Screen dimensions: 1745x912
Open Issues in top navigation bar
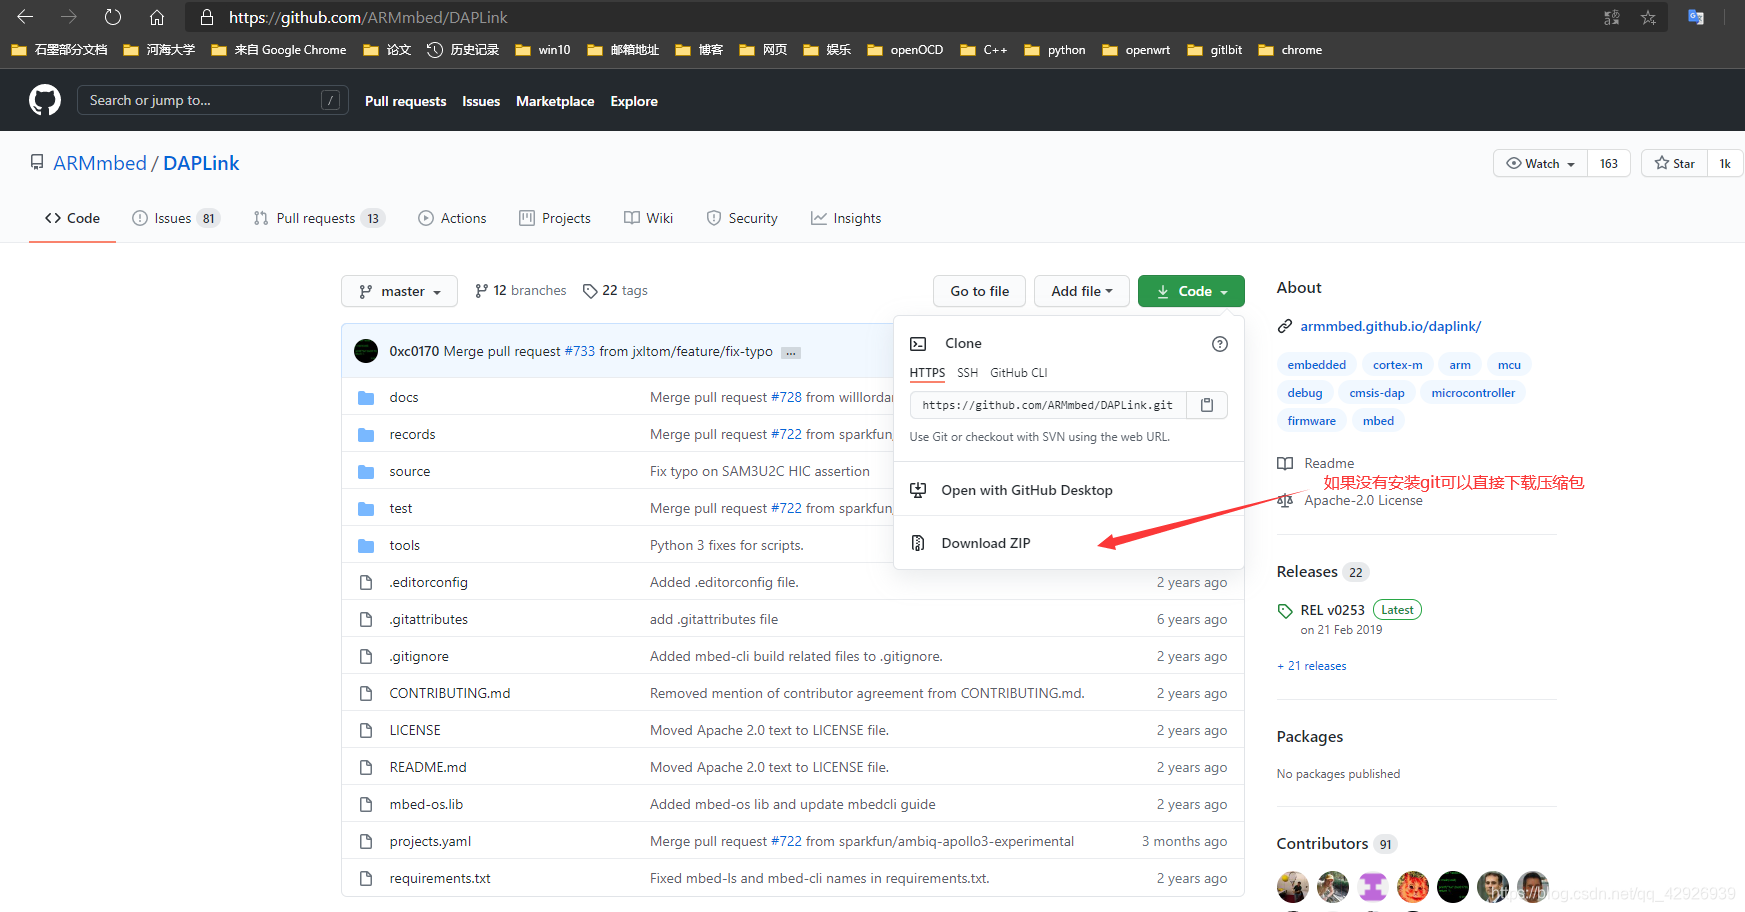coord(481,101)
